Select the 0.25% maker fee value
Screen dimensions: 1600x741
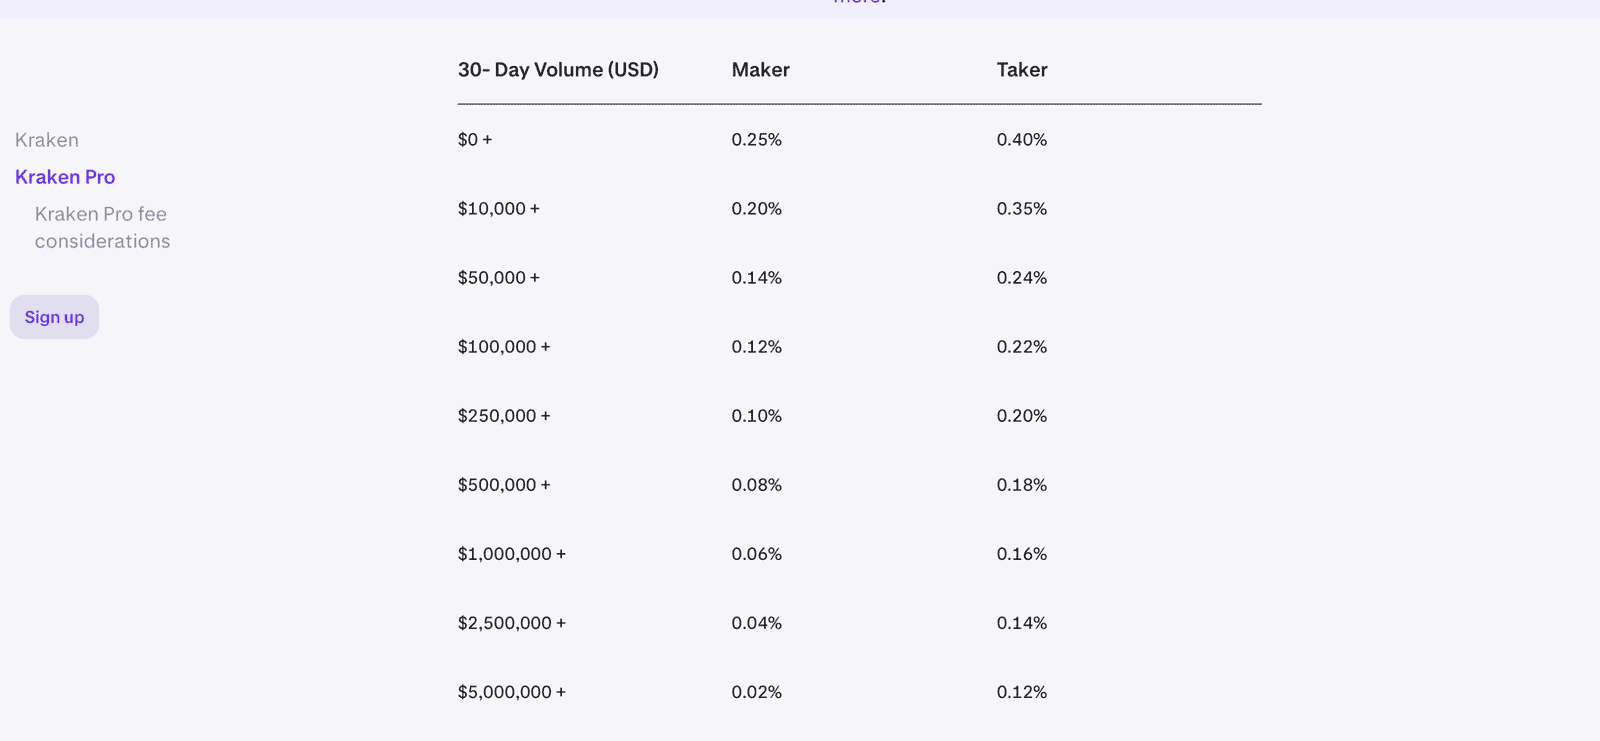[x=757, y=140]
